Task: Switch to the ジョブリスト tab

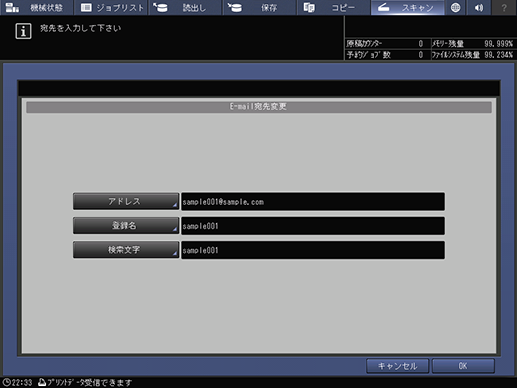Action: click(111, 7)
